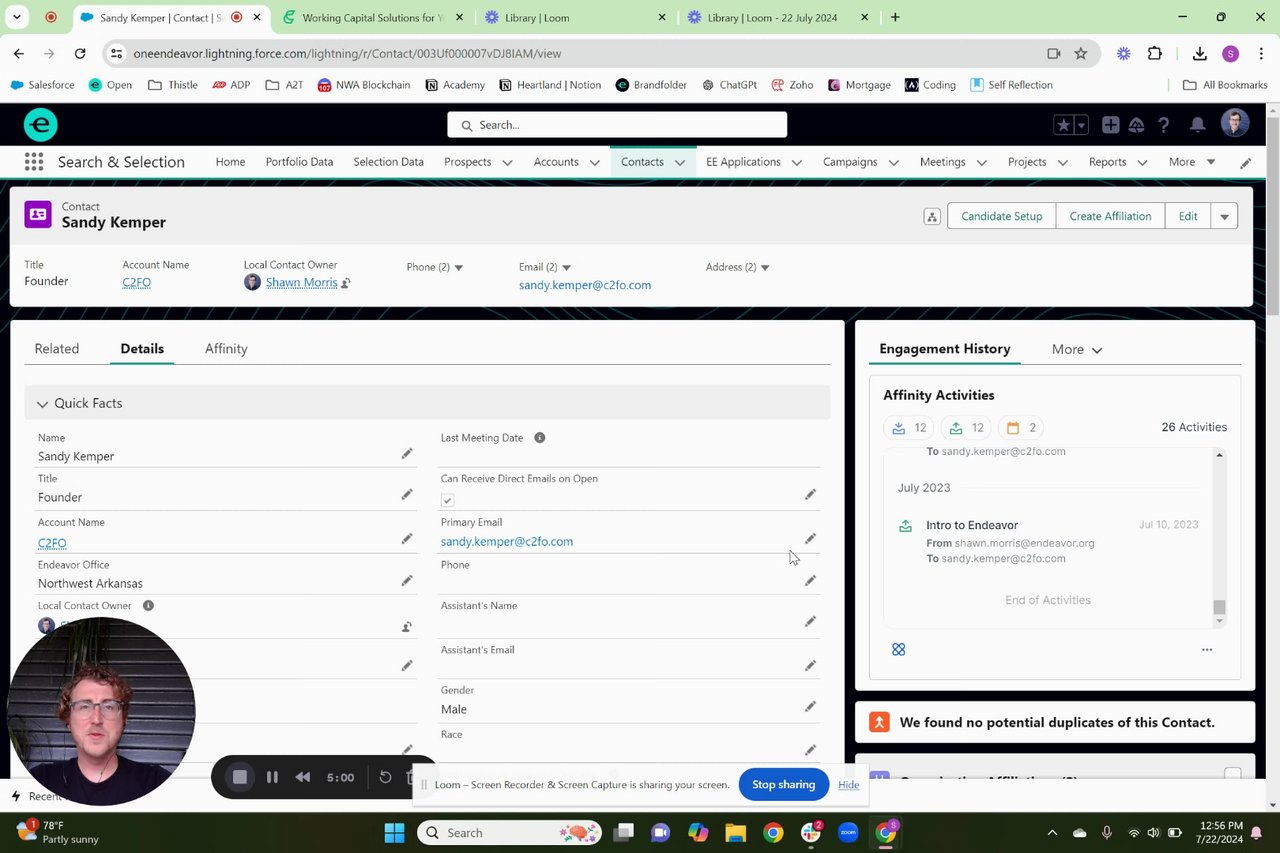The width and height of the screenshot is (1280, 853).
Task: Open the user profile avatar menu
Action: pyautogui.click(x=1235, y=124)
